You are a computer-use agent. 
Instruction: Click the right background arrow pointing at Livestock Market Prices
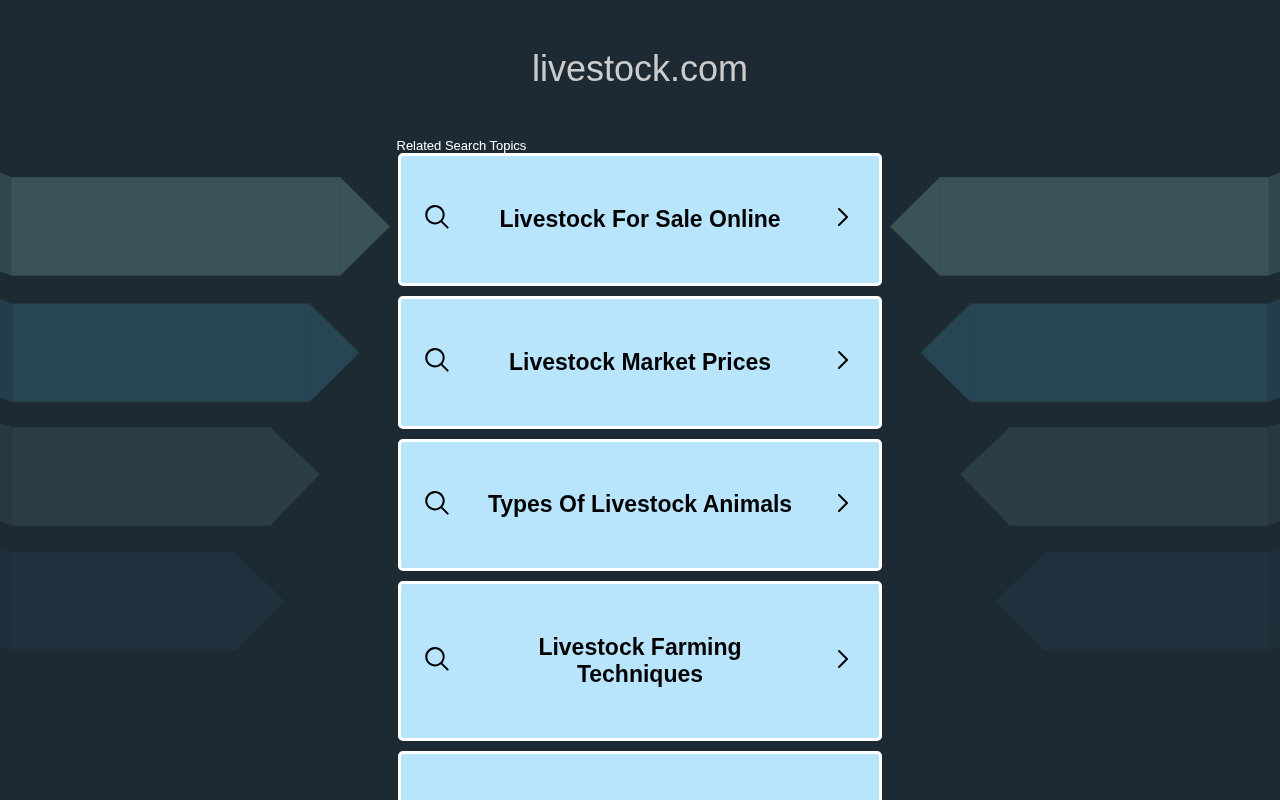[x=1100, y=353]
